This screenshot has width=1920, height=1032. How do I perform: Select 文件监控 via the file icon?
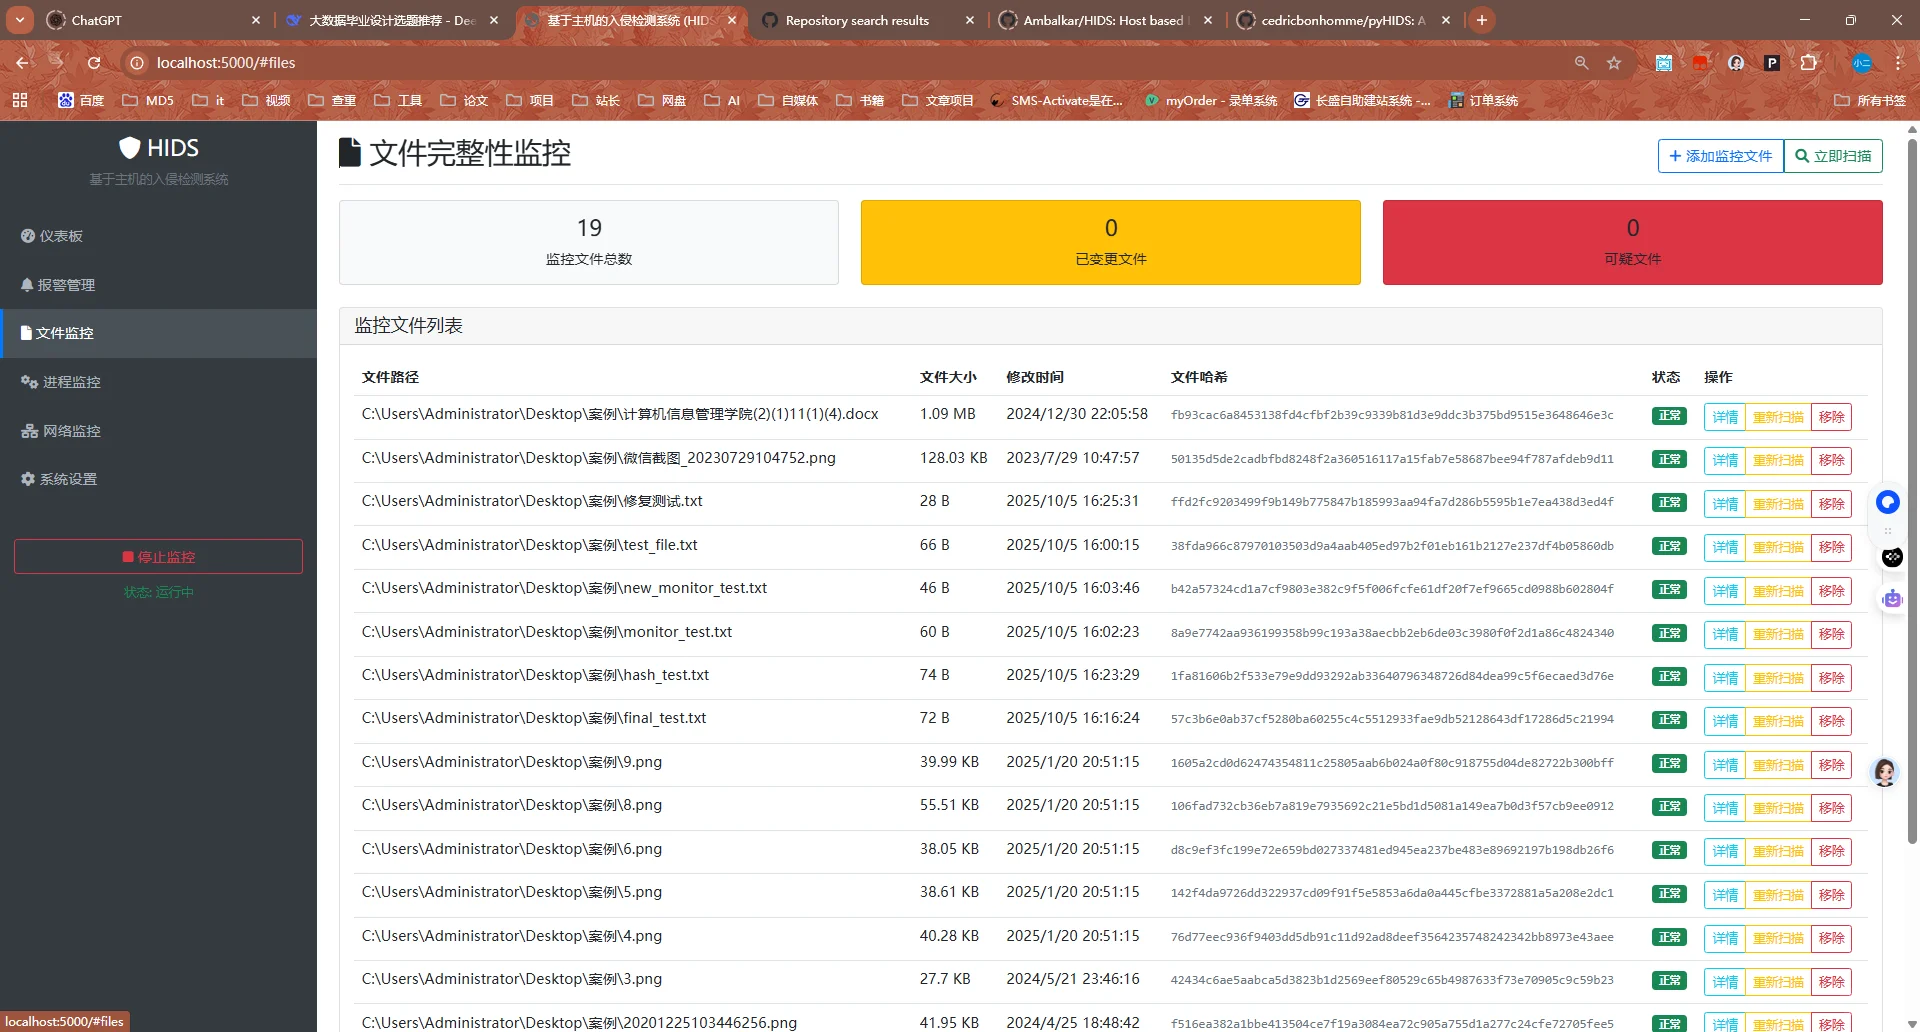[x=27, y=333]
